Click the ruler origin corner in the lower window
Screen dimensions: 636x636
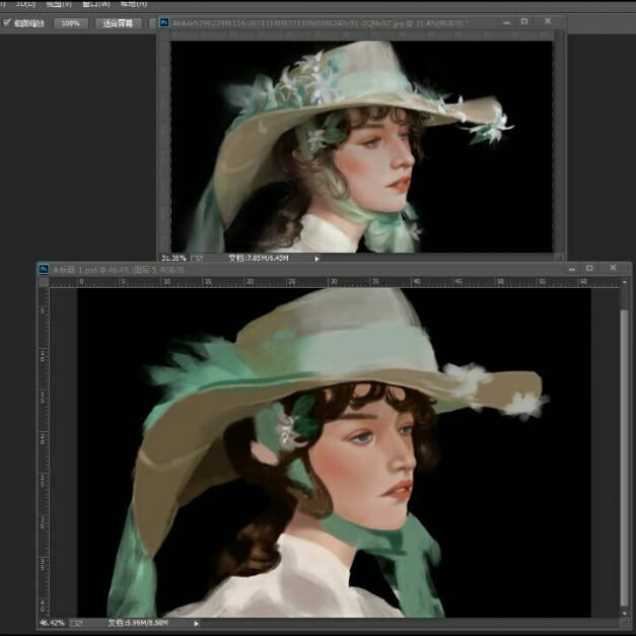coord(43,282)
